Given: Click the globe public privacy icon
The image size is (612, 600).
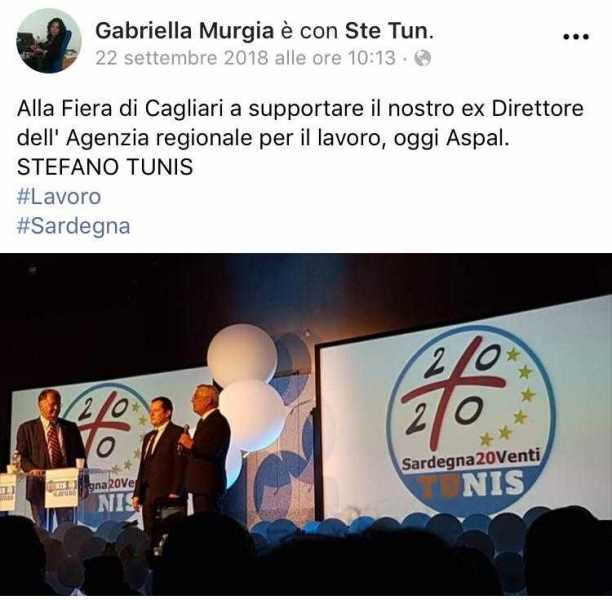Looking at the screenshot, I should pos(422,58).
